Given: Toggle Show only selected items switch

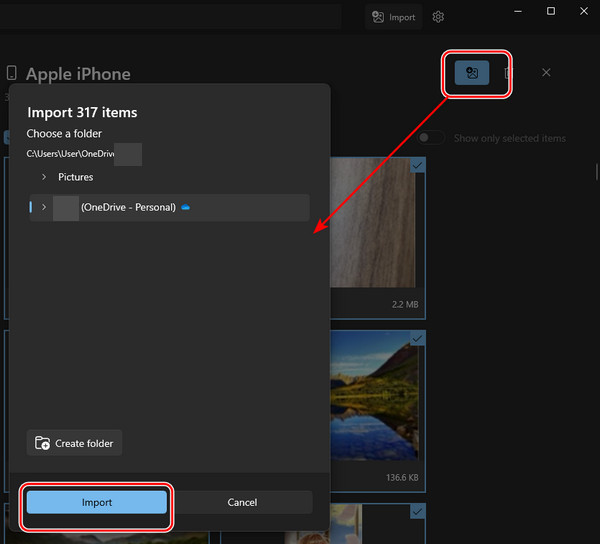Looking at the screenshot, I should [431, 138].
